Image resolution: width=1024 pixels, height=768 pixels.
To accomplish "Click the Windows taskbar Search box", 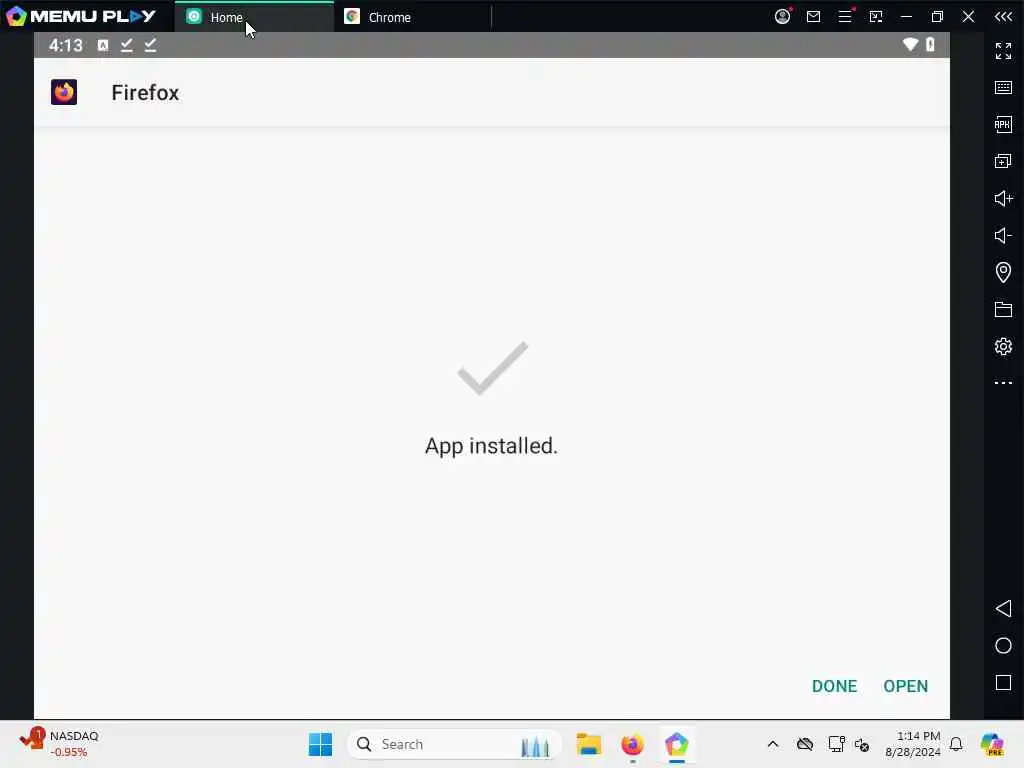I will coord(455,744).
